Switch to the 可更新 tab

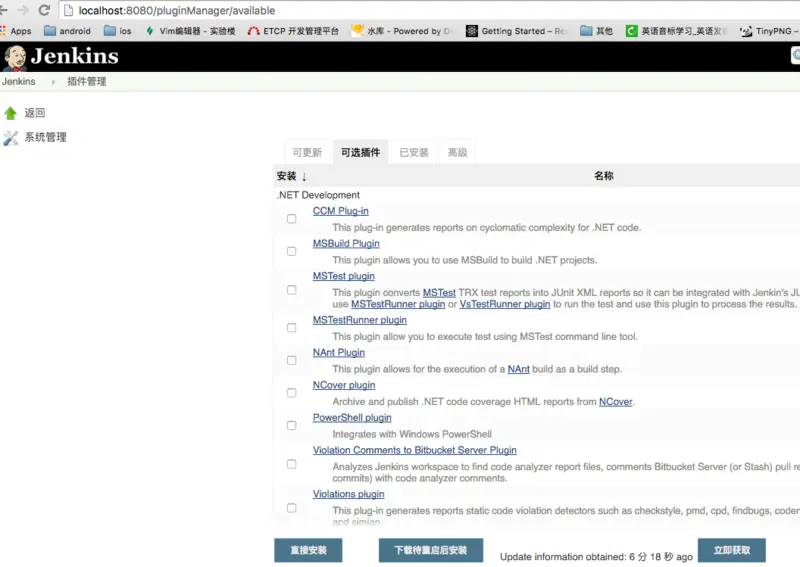(x=307, y=152)
